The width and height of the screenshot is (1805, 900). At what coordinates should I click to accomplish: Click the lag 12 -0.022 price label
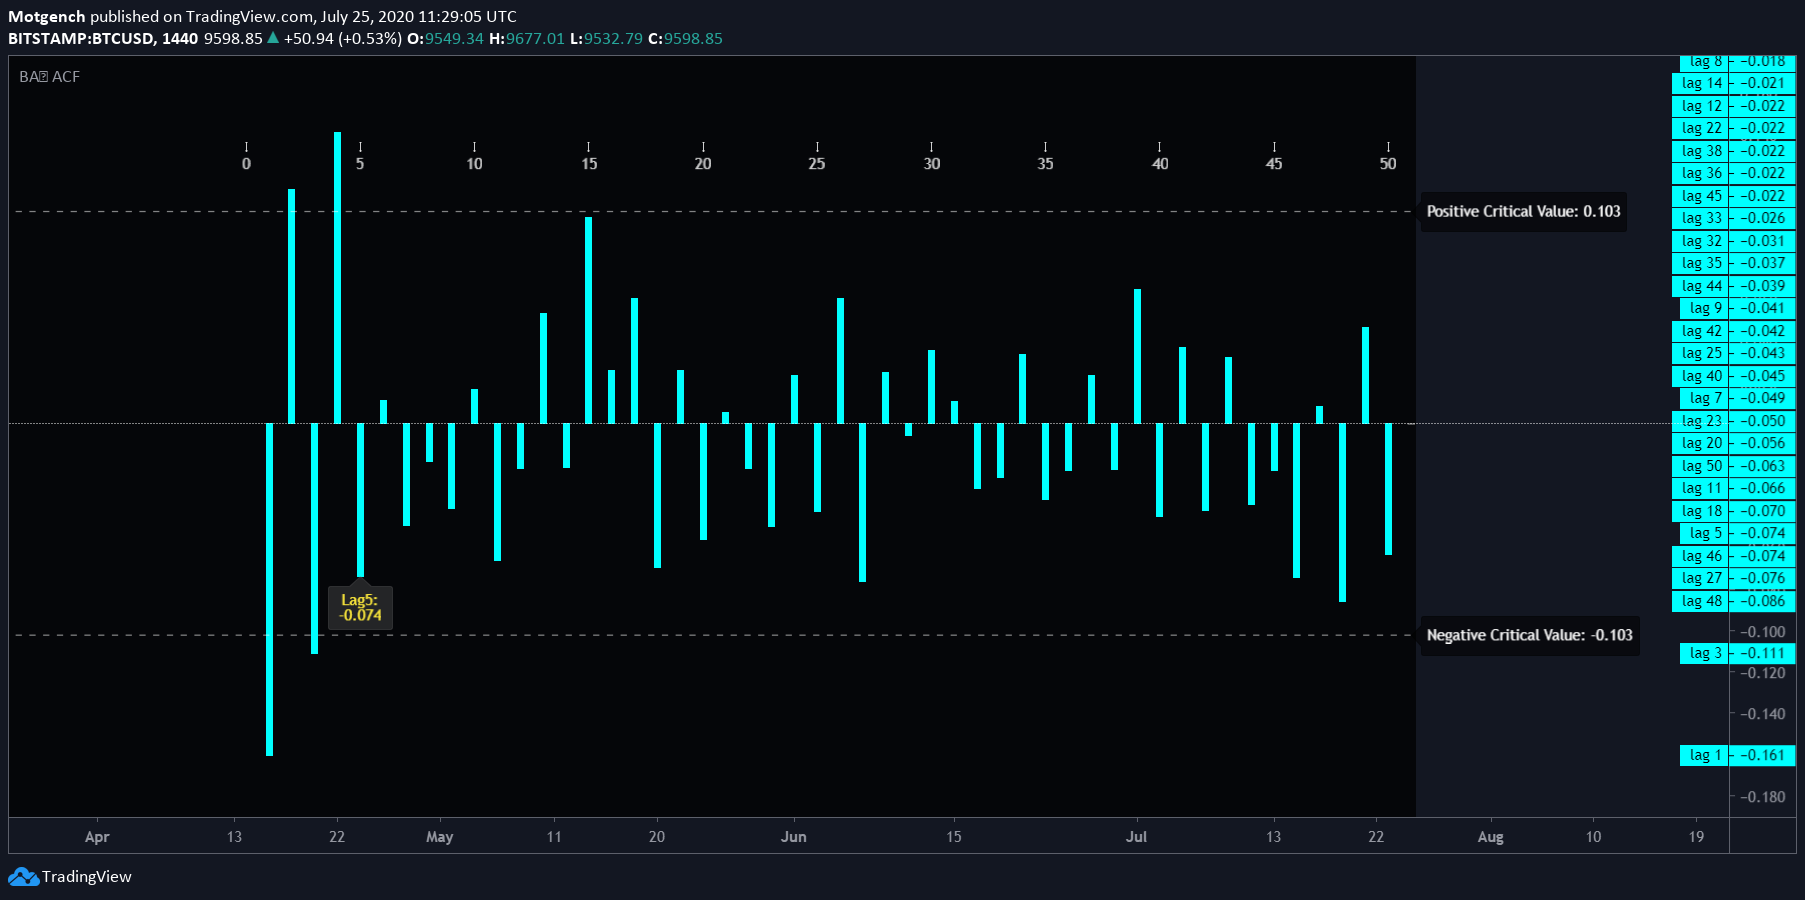click(x=1734, y=106)
